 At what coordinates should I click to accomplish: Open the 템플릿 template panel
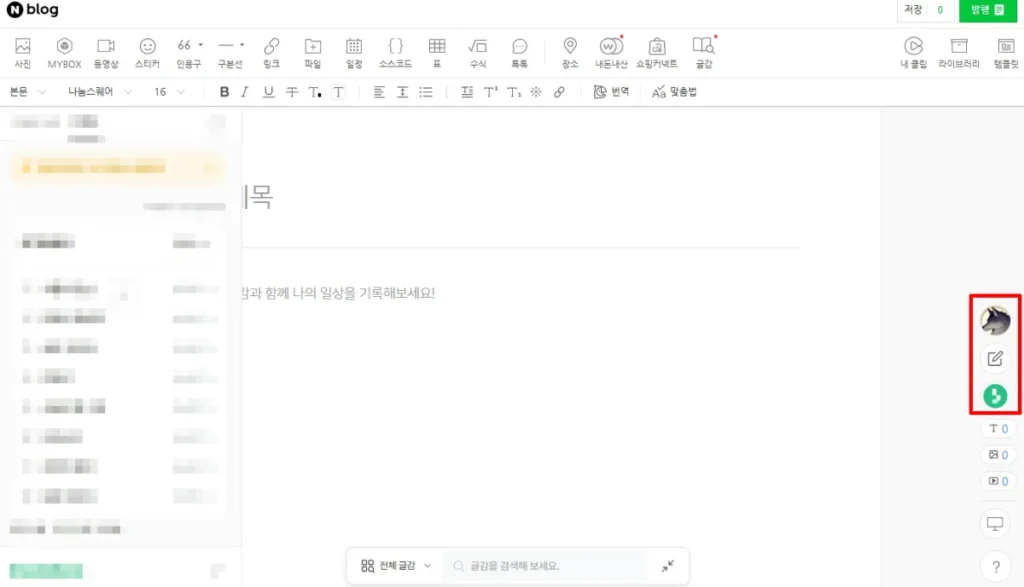tap(1006, 52)
